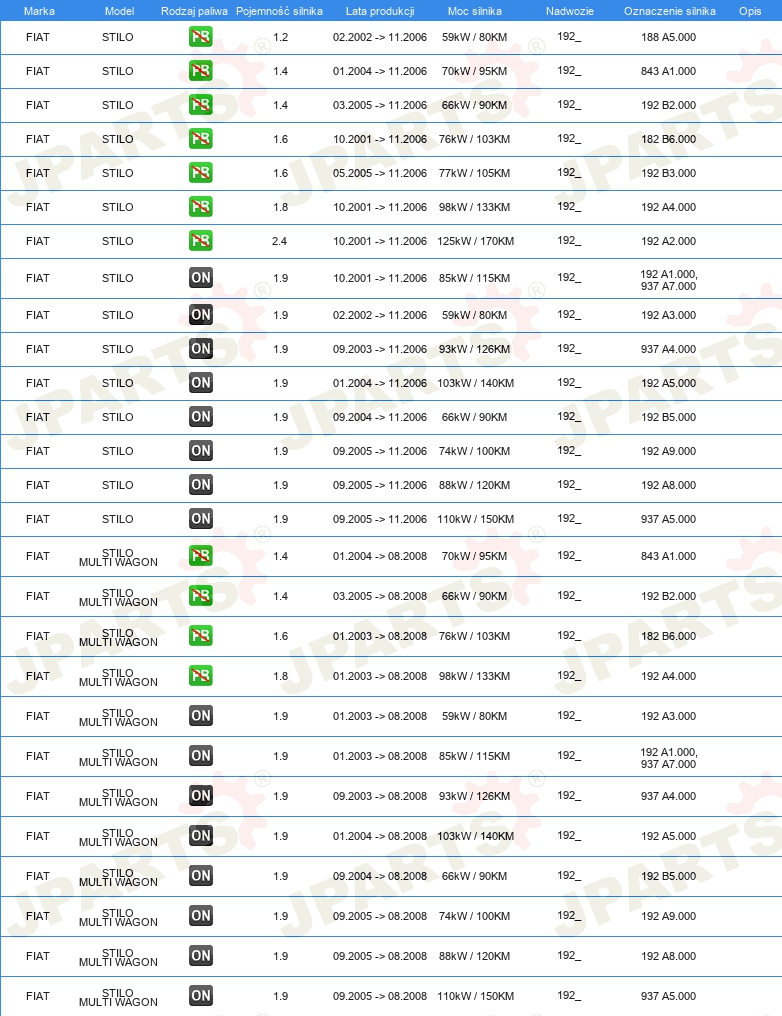Click petrol icon in row dated 03.2005 -> 11.2006
This screenshot has height=1016, width=782.
tap(201, 105)
